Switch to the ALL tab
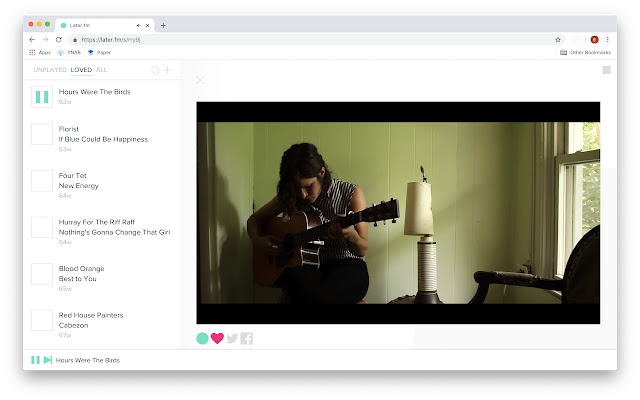 [102, 70]
